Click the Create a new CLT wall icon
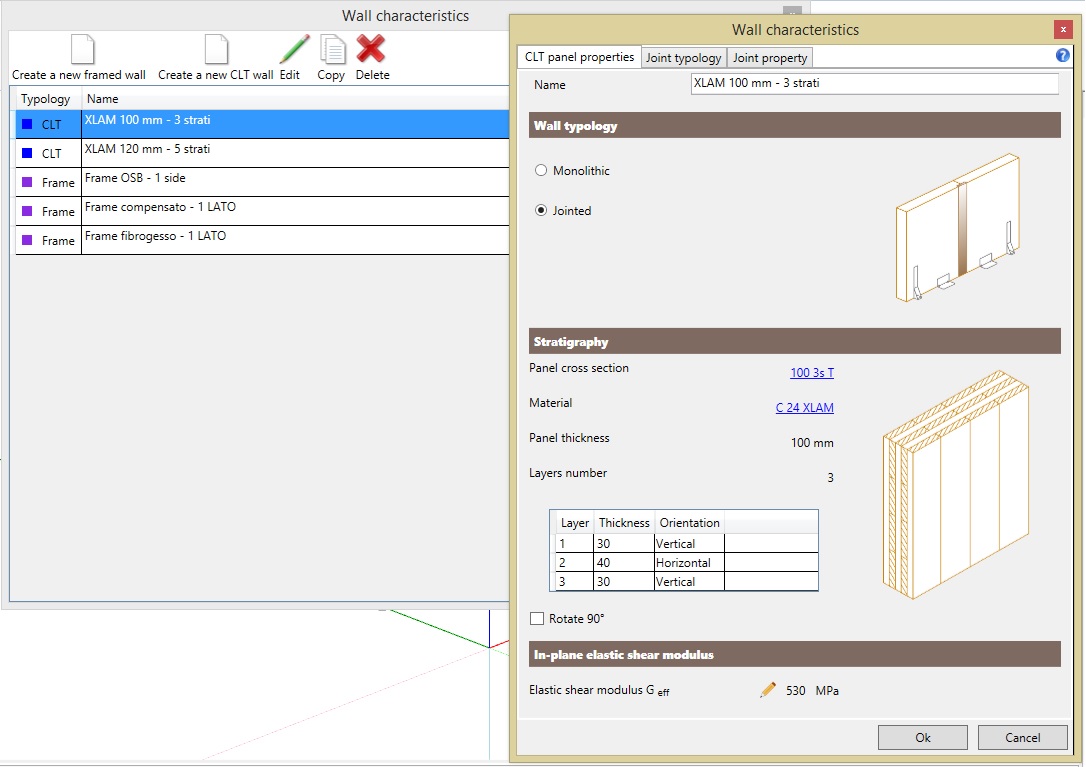 pyautogui.click(x=216, y=50)
